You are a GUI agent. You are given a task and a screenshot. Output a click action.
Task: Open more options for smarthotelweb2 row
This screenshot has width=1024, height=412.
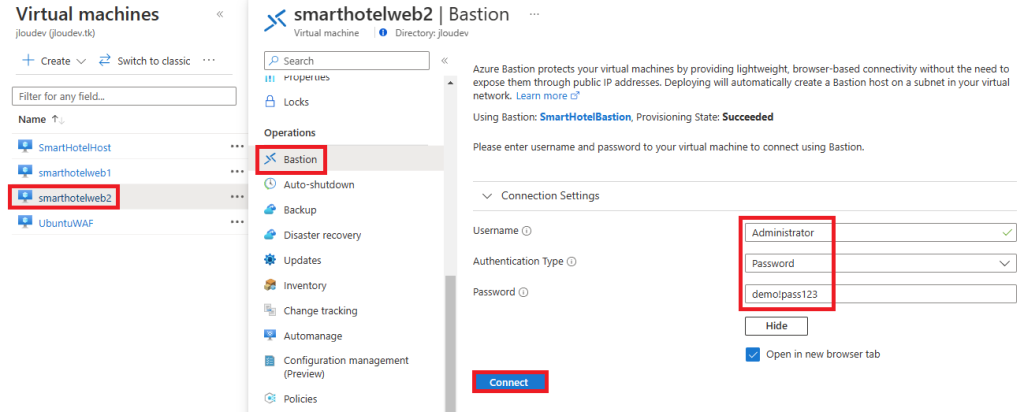[237, 197]
